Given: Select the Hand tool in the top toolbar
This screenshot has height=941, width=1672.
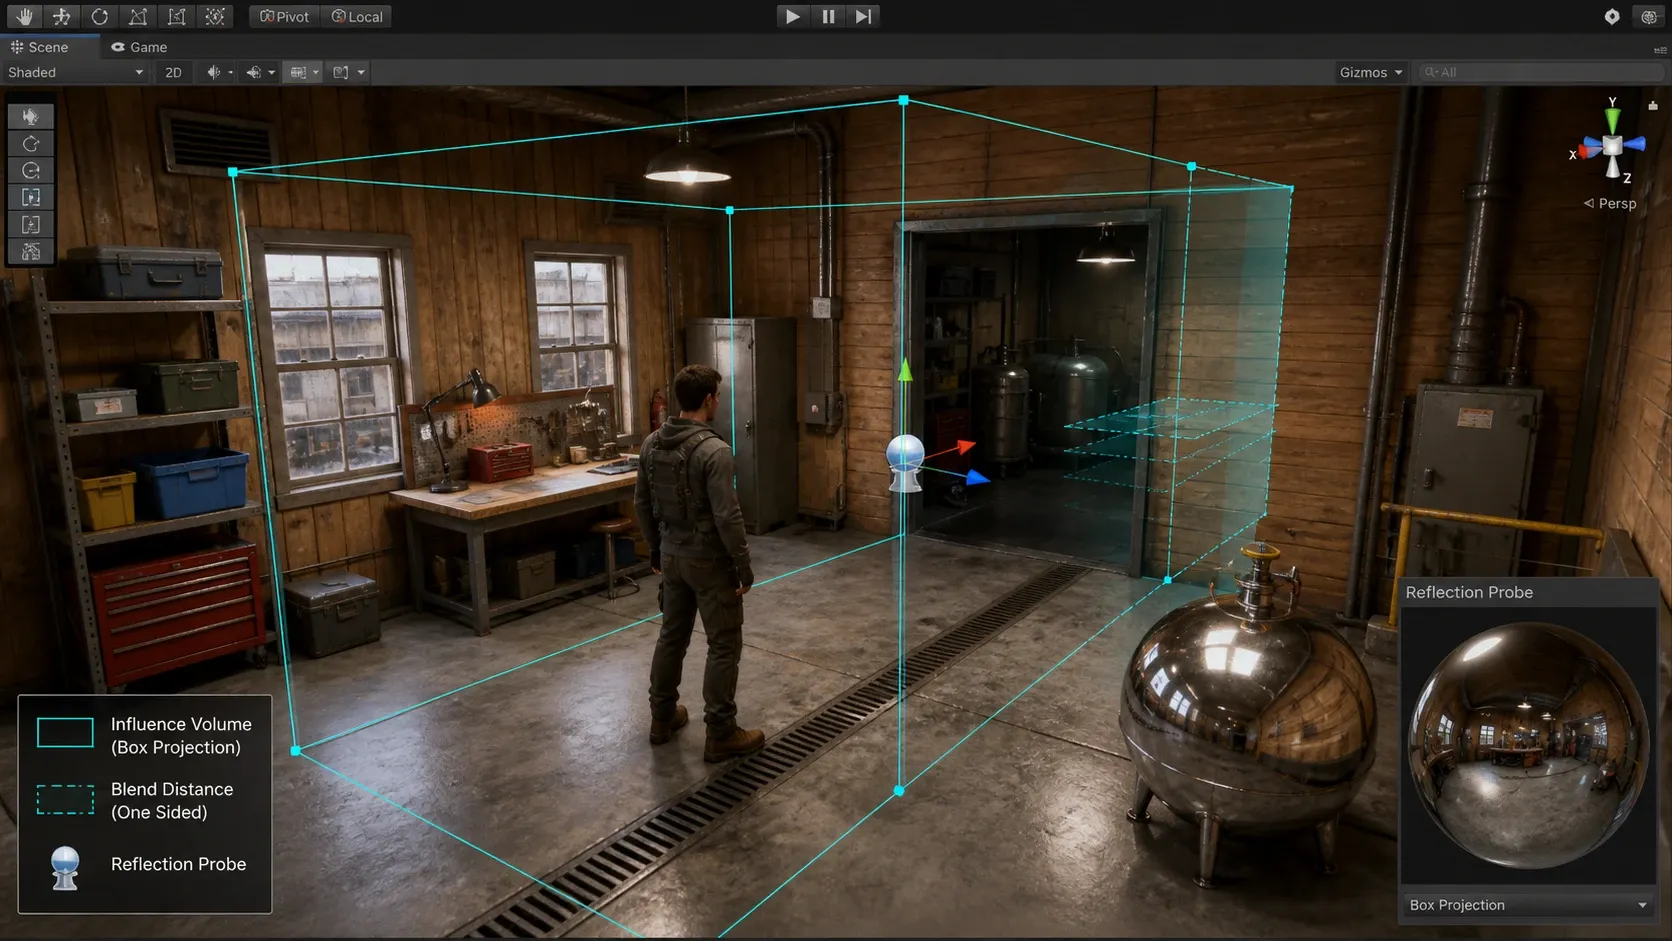Looking at the screenshot, I should [24, 16].
